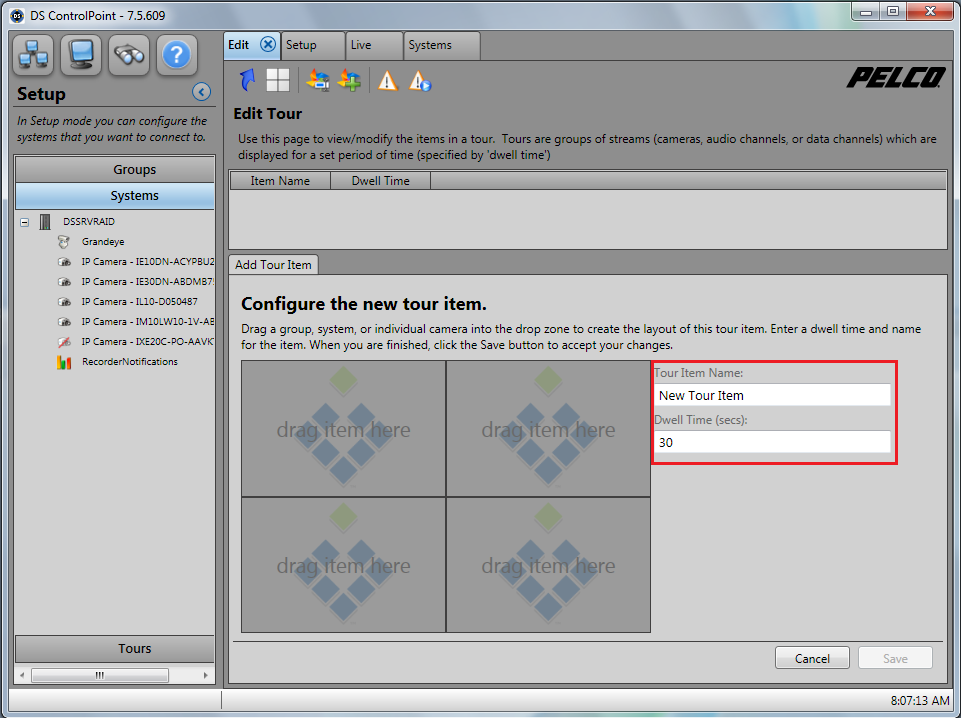The height and width of the screenshot is (718, 961).
Task: Click the Add Tour Item tab
Action: [x=272, y=264]
